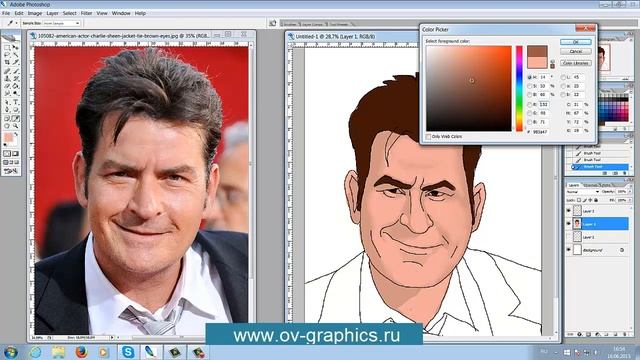Open the Window menu

pyautogui.click(x=121, y=13)
